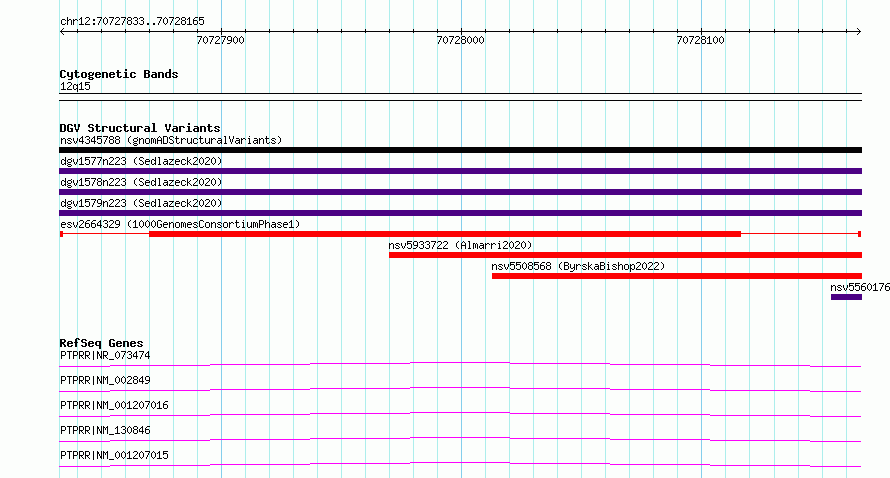Click the red nsv5933722 variant bar

click(625, 255)
